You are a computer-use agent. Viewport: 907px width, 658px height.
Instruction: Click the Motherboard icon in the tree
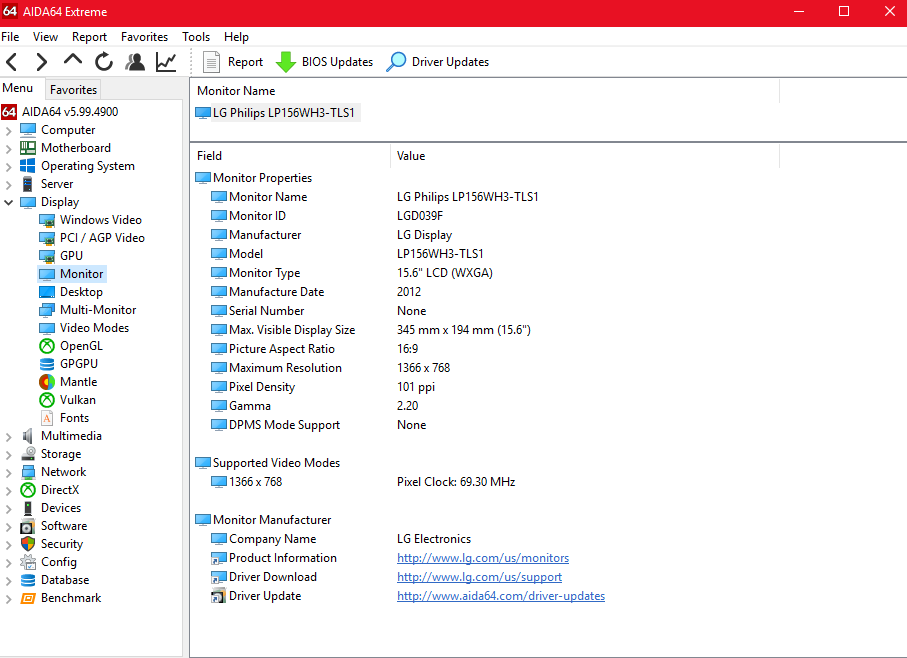pyautogui.click(x=28, y=148)
